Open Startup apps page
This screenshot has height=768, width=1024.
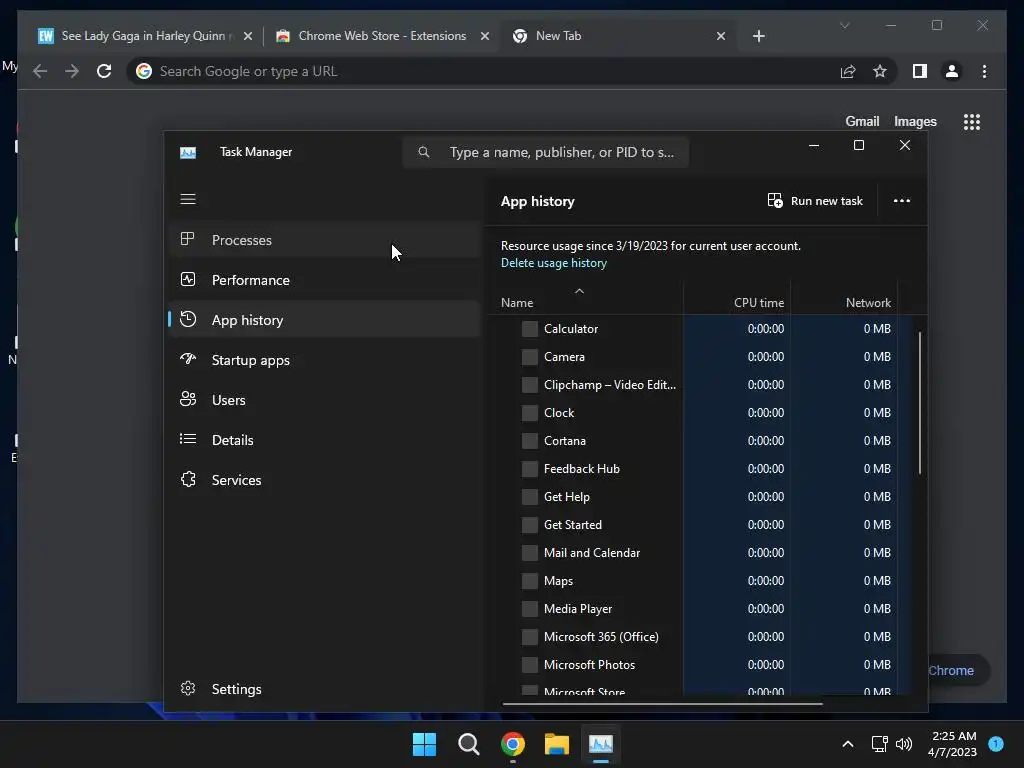pyautogui.click(x=325, y=360)
